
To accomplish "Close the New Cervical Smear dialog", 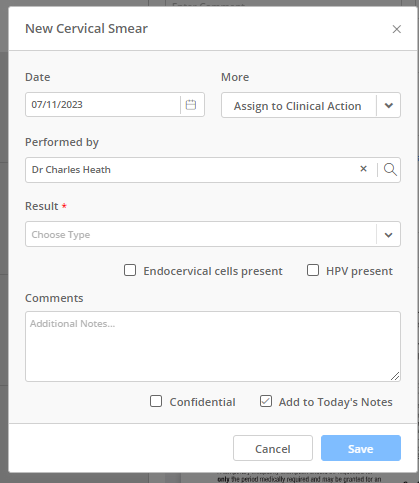I will [397, 29].
